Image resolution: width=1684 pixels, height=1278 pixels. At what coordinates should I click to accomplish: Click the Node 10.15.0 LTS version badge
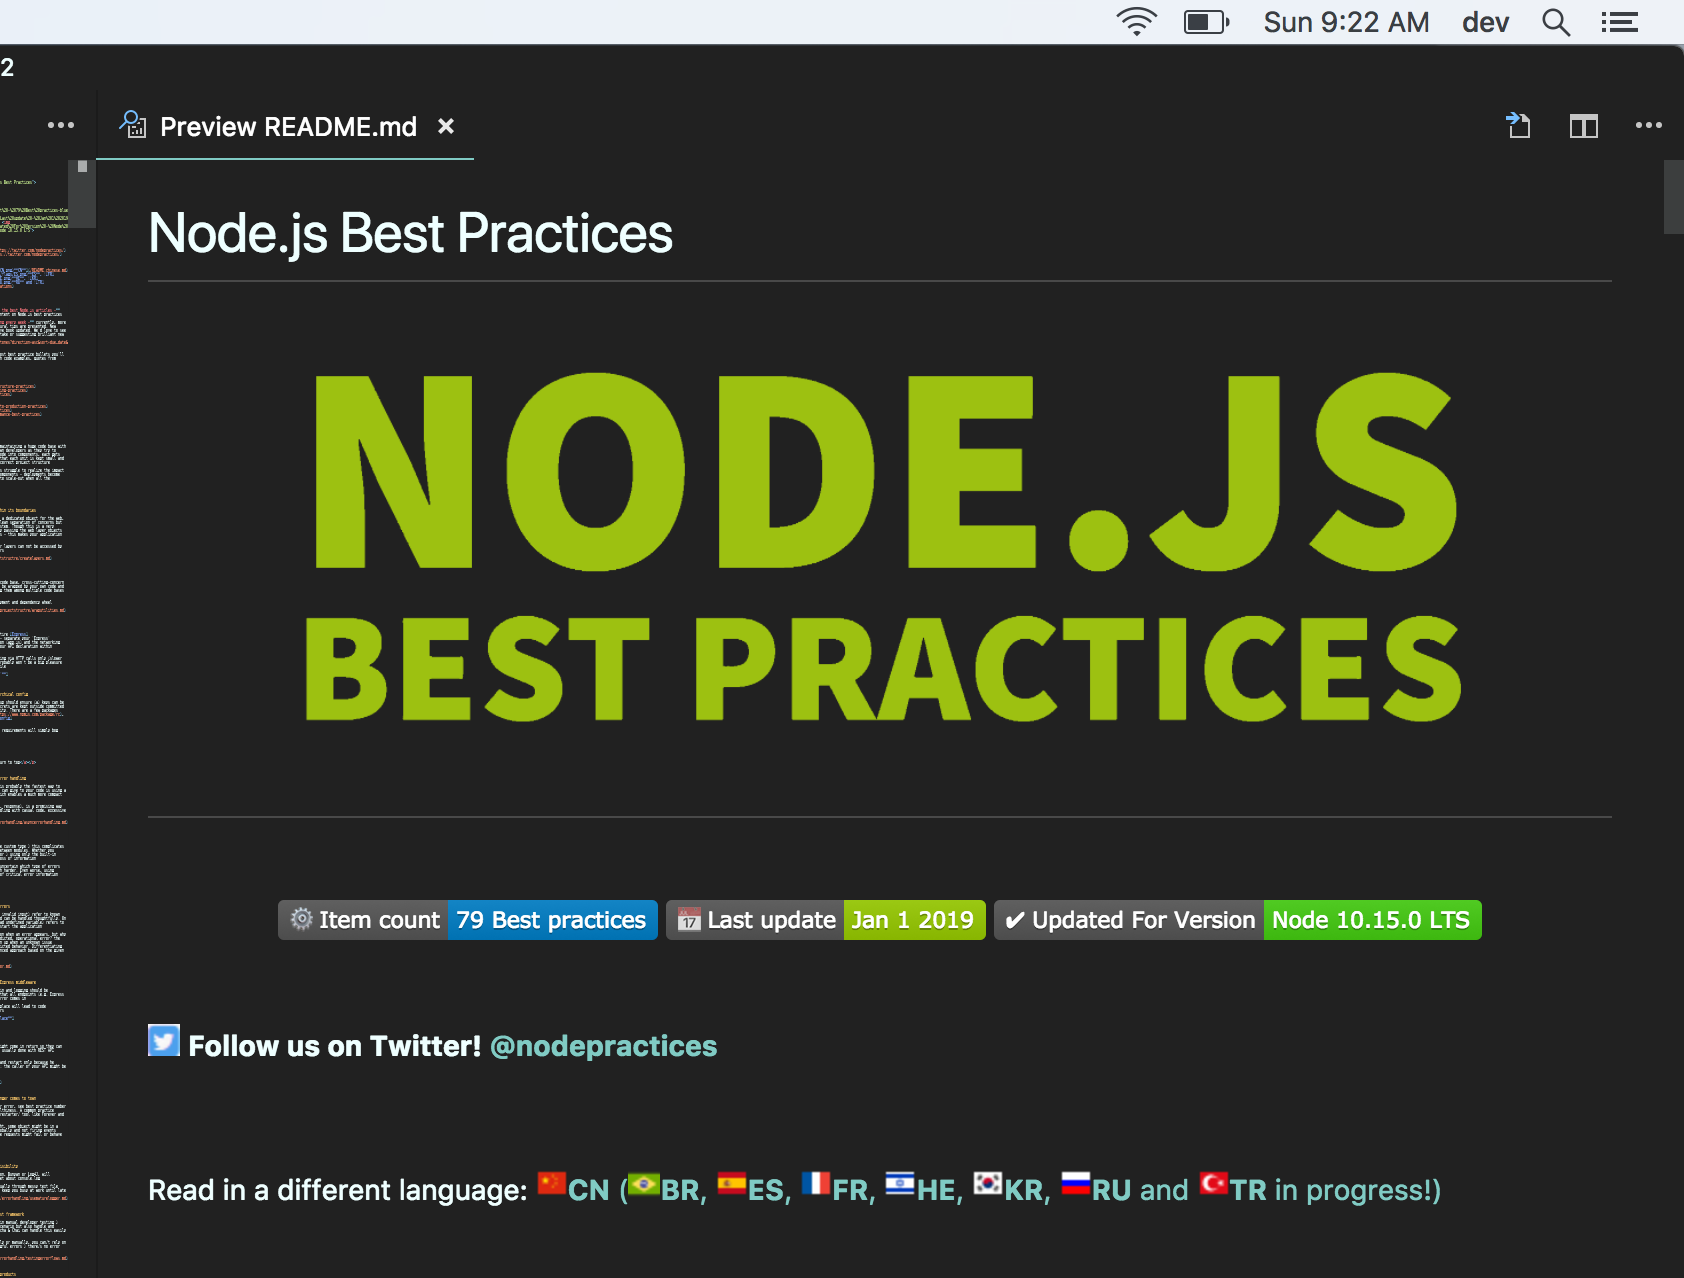1238,920
